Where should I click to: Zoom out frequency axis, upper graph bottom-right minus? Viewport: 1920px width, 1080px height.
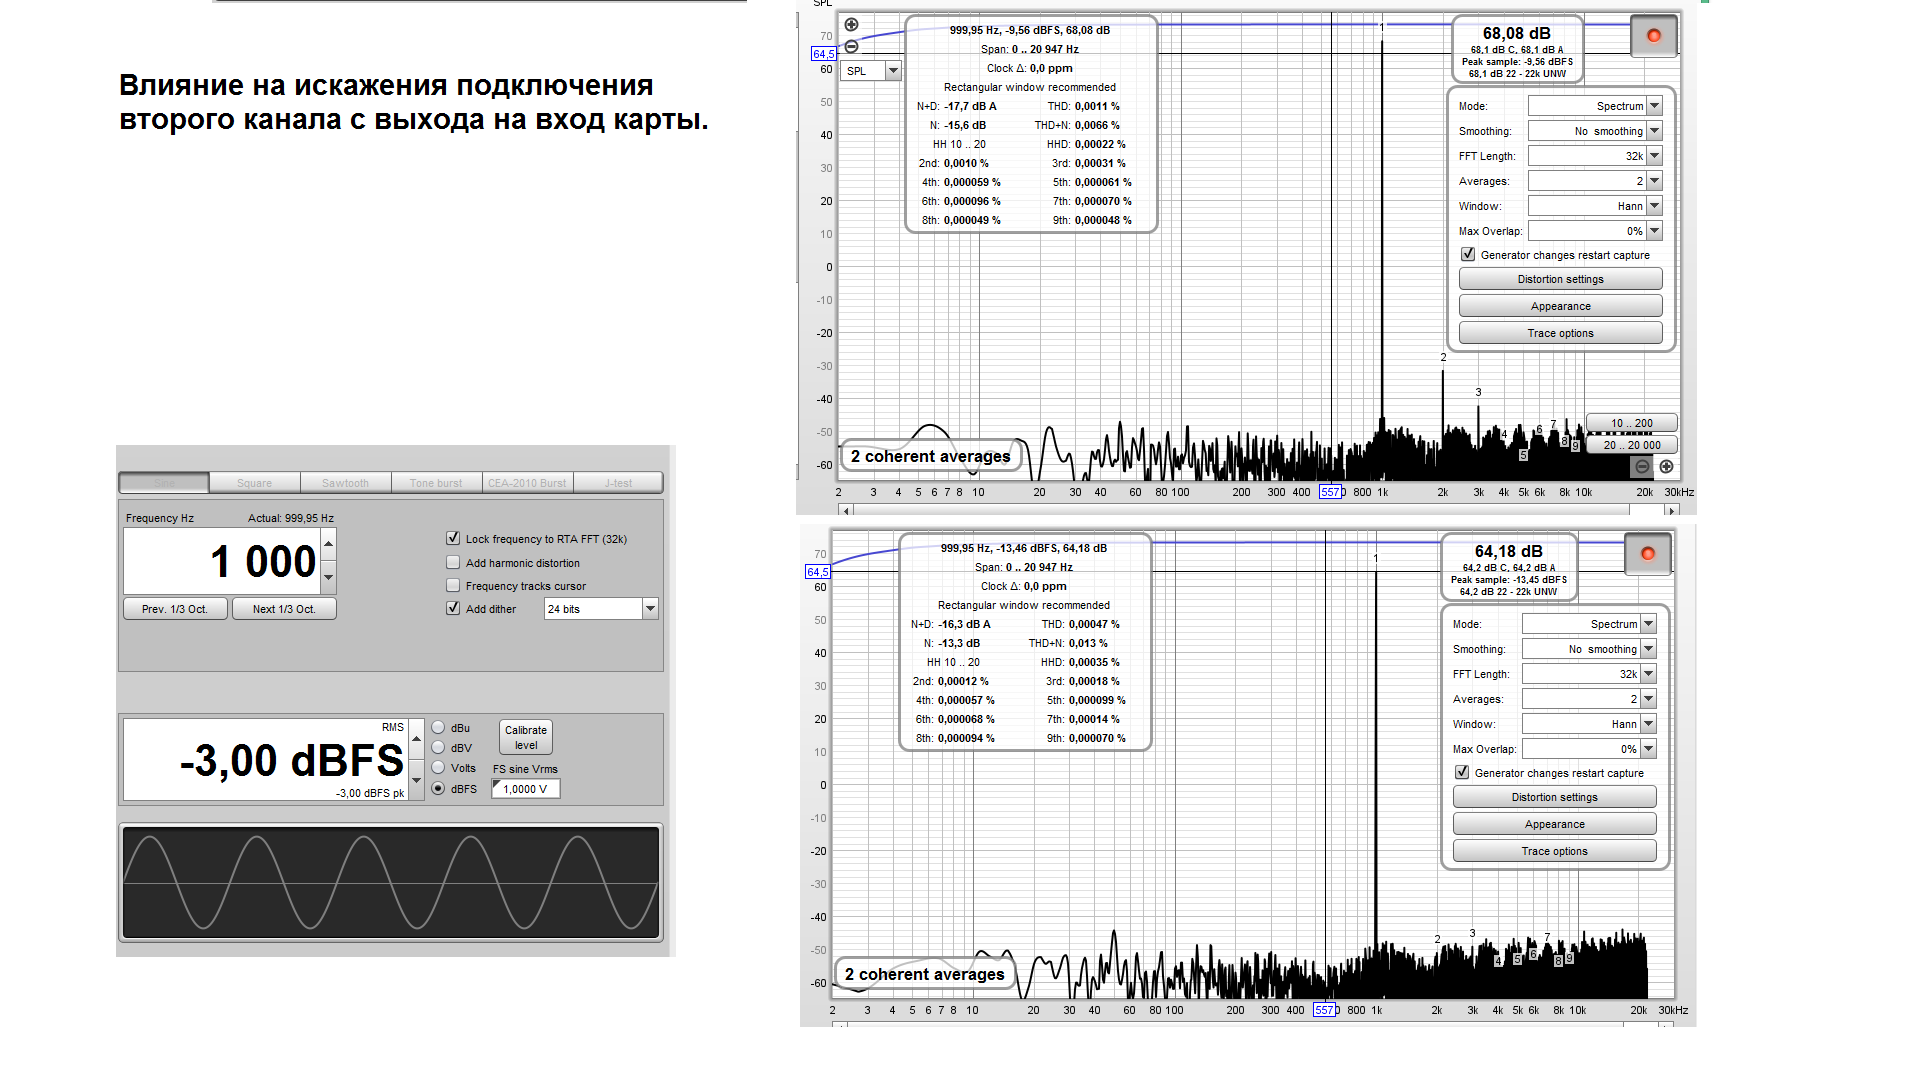tap(1642, 467)
